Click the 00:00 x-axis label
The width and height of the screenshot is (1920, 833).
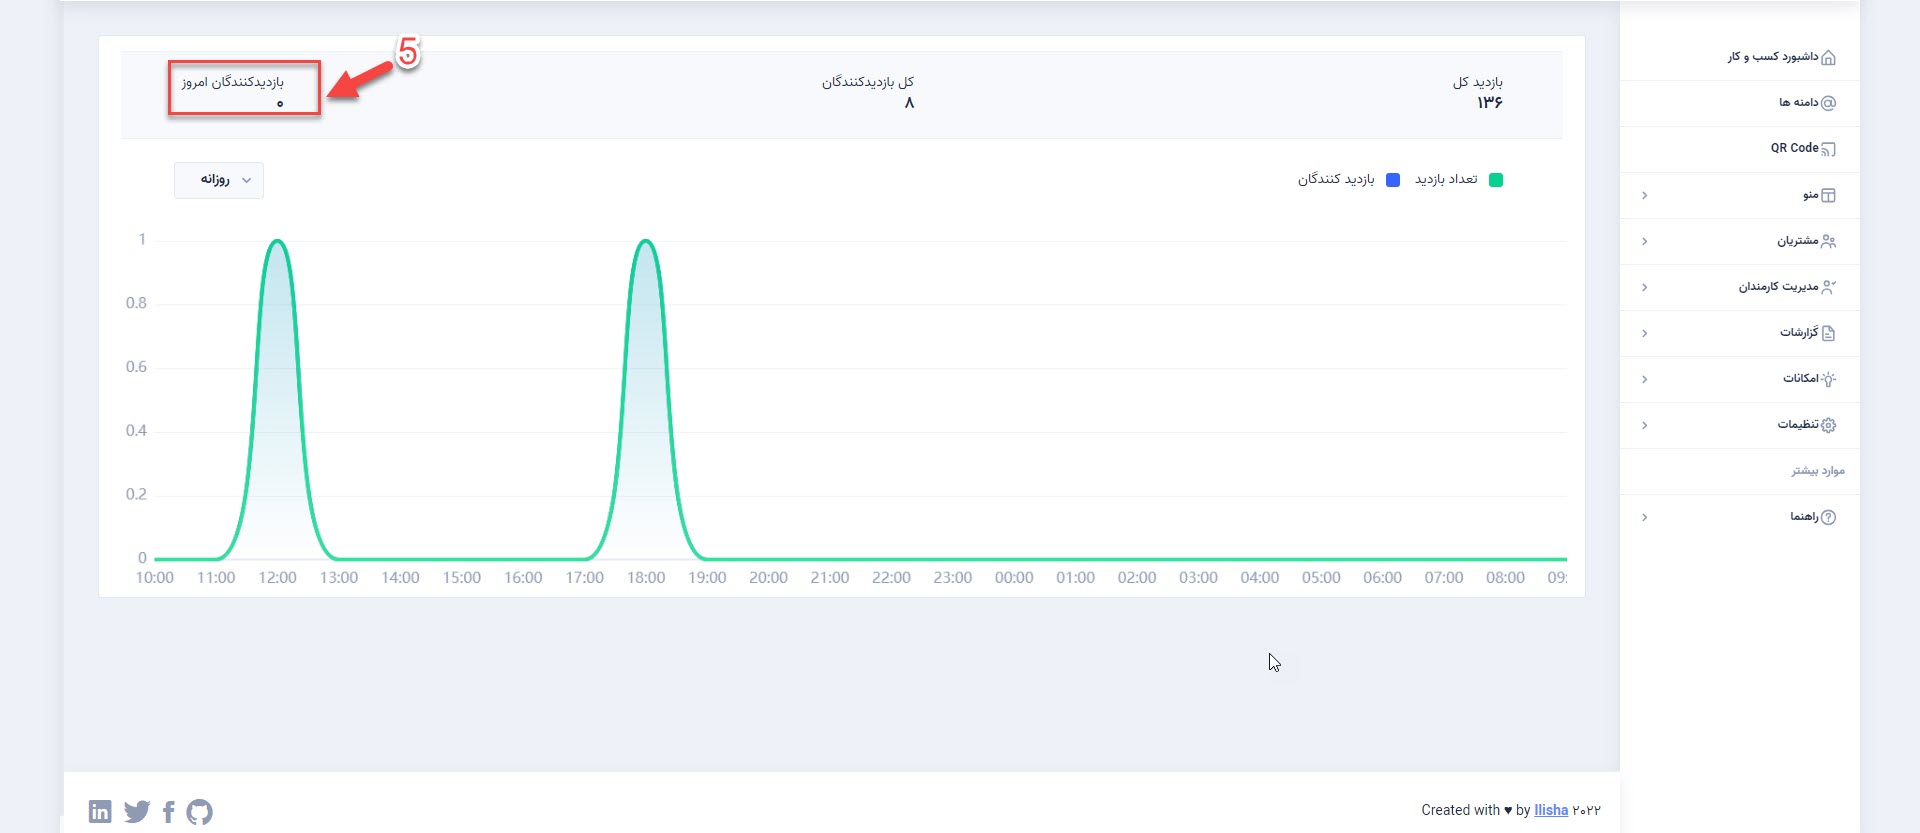(1014, 578)
